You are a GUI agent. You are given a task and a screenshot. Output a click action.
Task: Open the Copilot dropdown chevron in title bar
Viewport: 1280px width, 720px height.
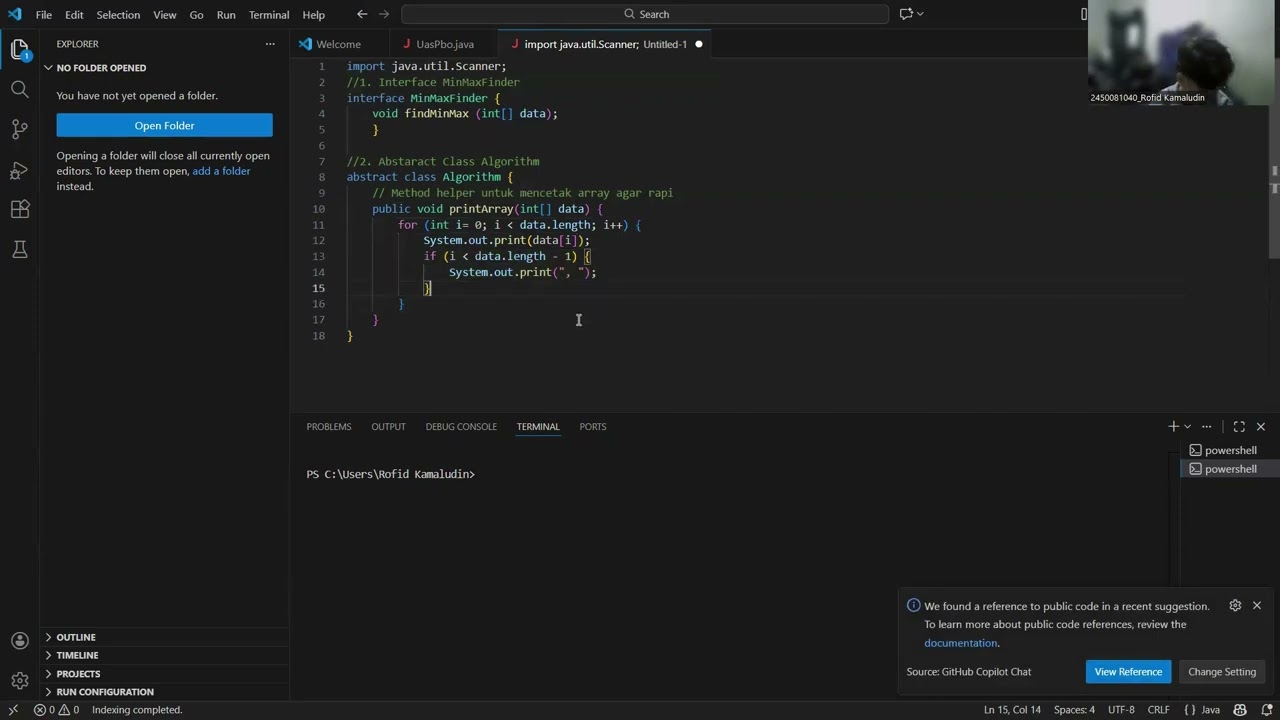[x=920, y=14]
